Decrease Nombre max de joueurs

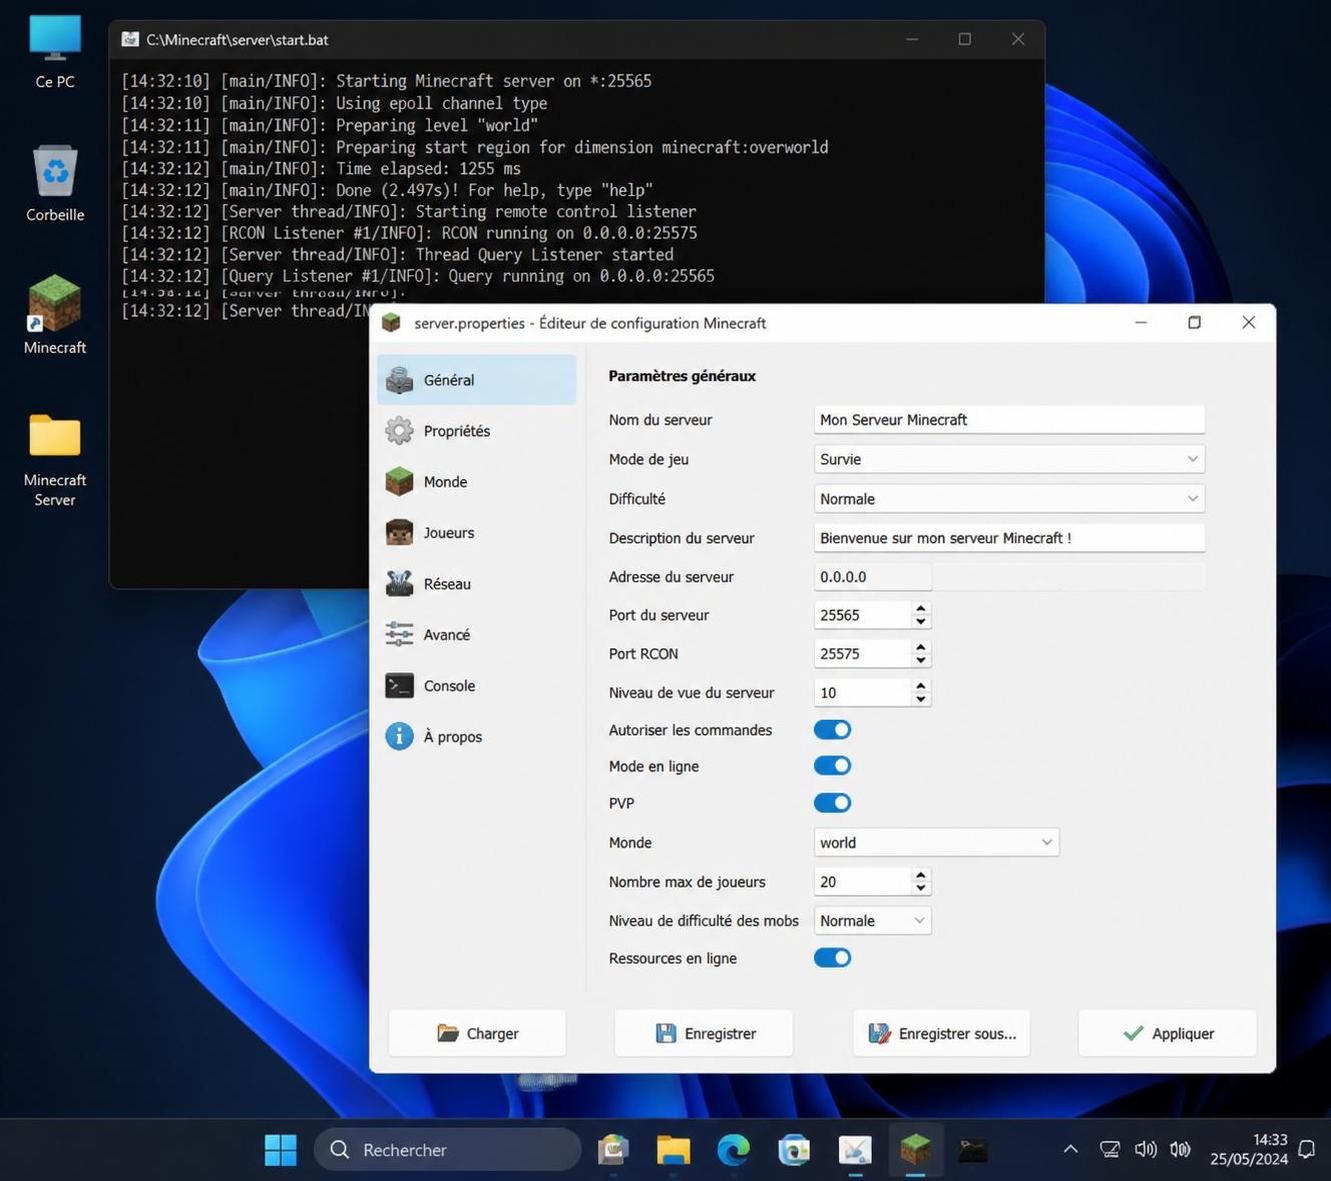[921, 888]
